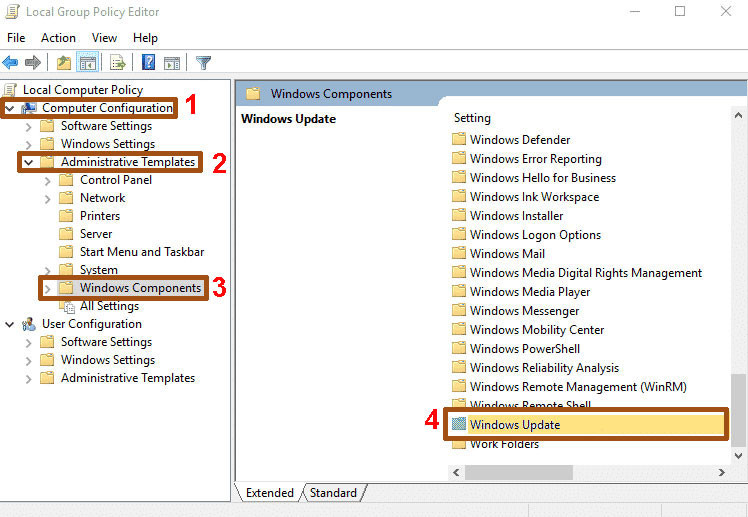Expand the Network node

47,199
